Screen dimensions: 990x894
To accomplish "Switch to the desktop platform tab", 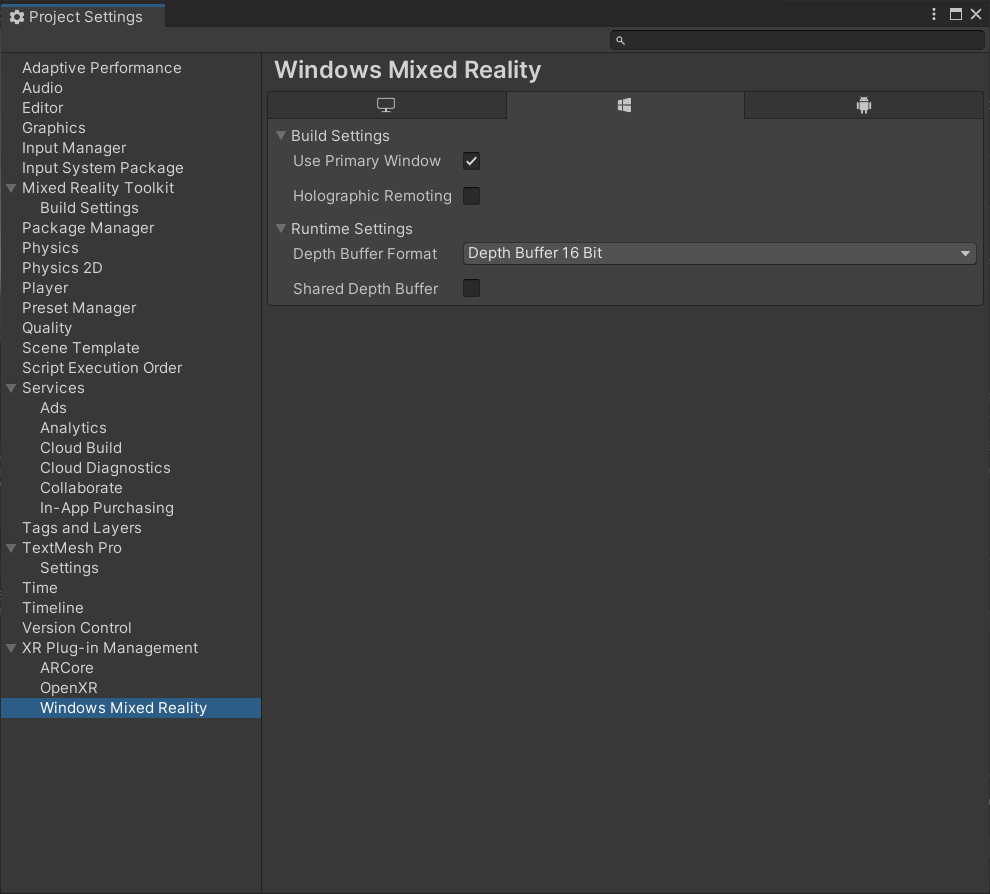I will pos(385,104).
